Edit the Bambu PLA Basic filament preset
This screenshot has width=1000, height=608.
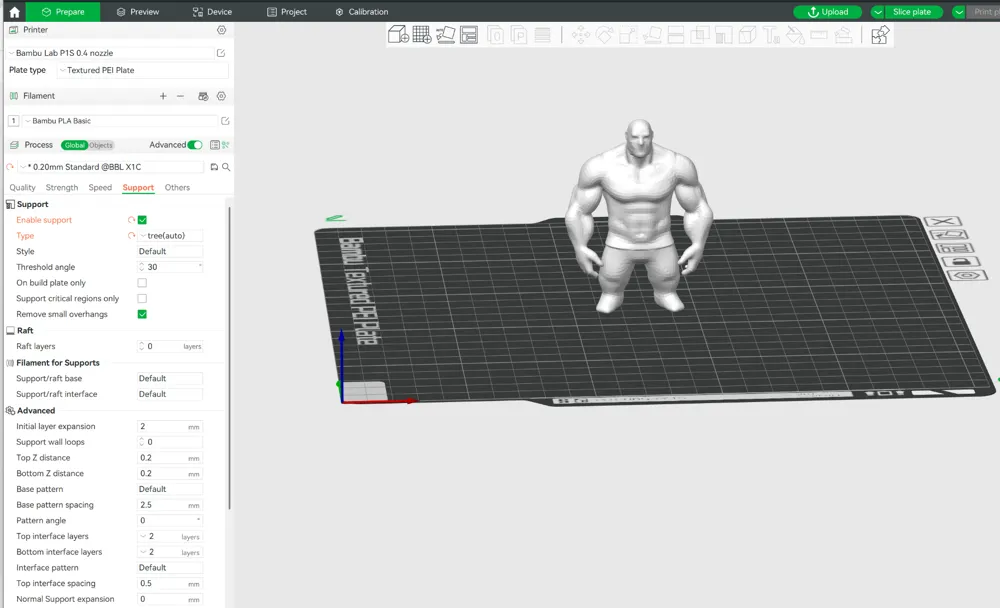tap(225, 121)
